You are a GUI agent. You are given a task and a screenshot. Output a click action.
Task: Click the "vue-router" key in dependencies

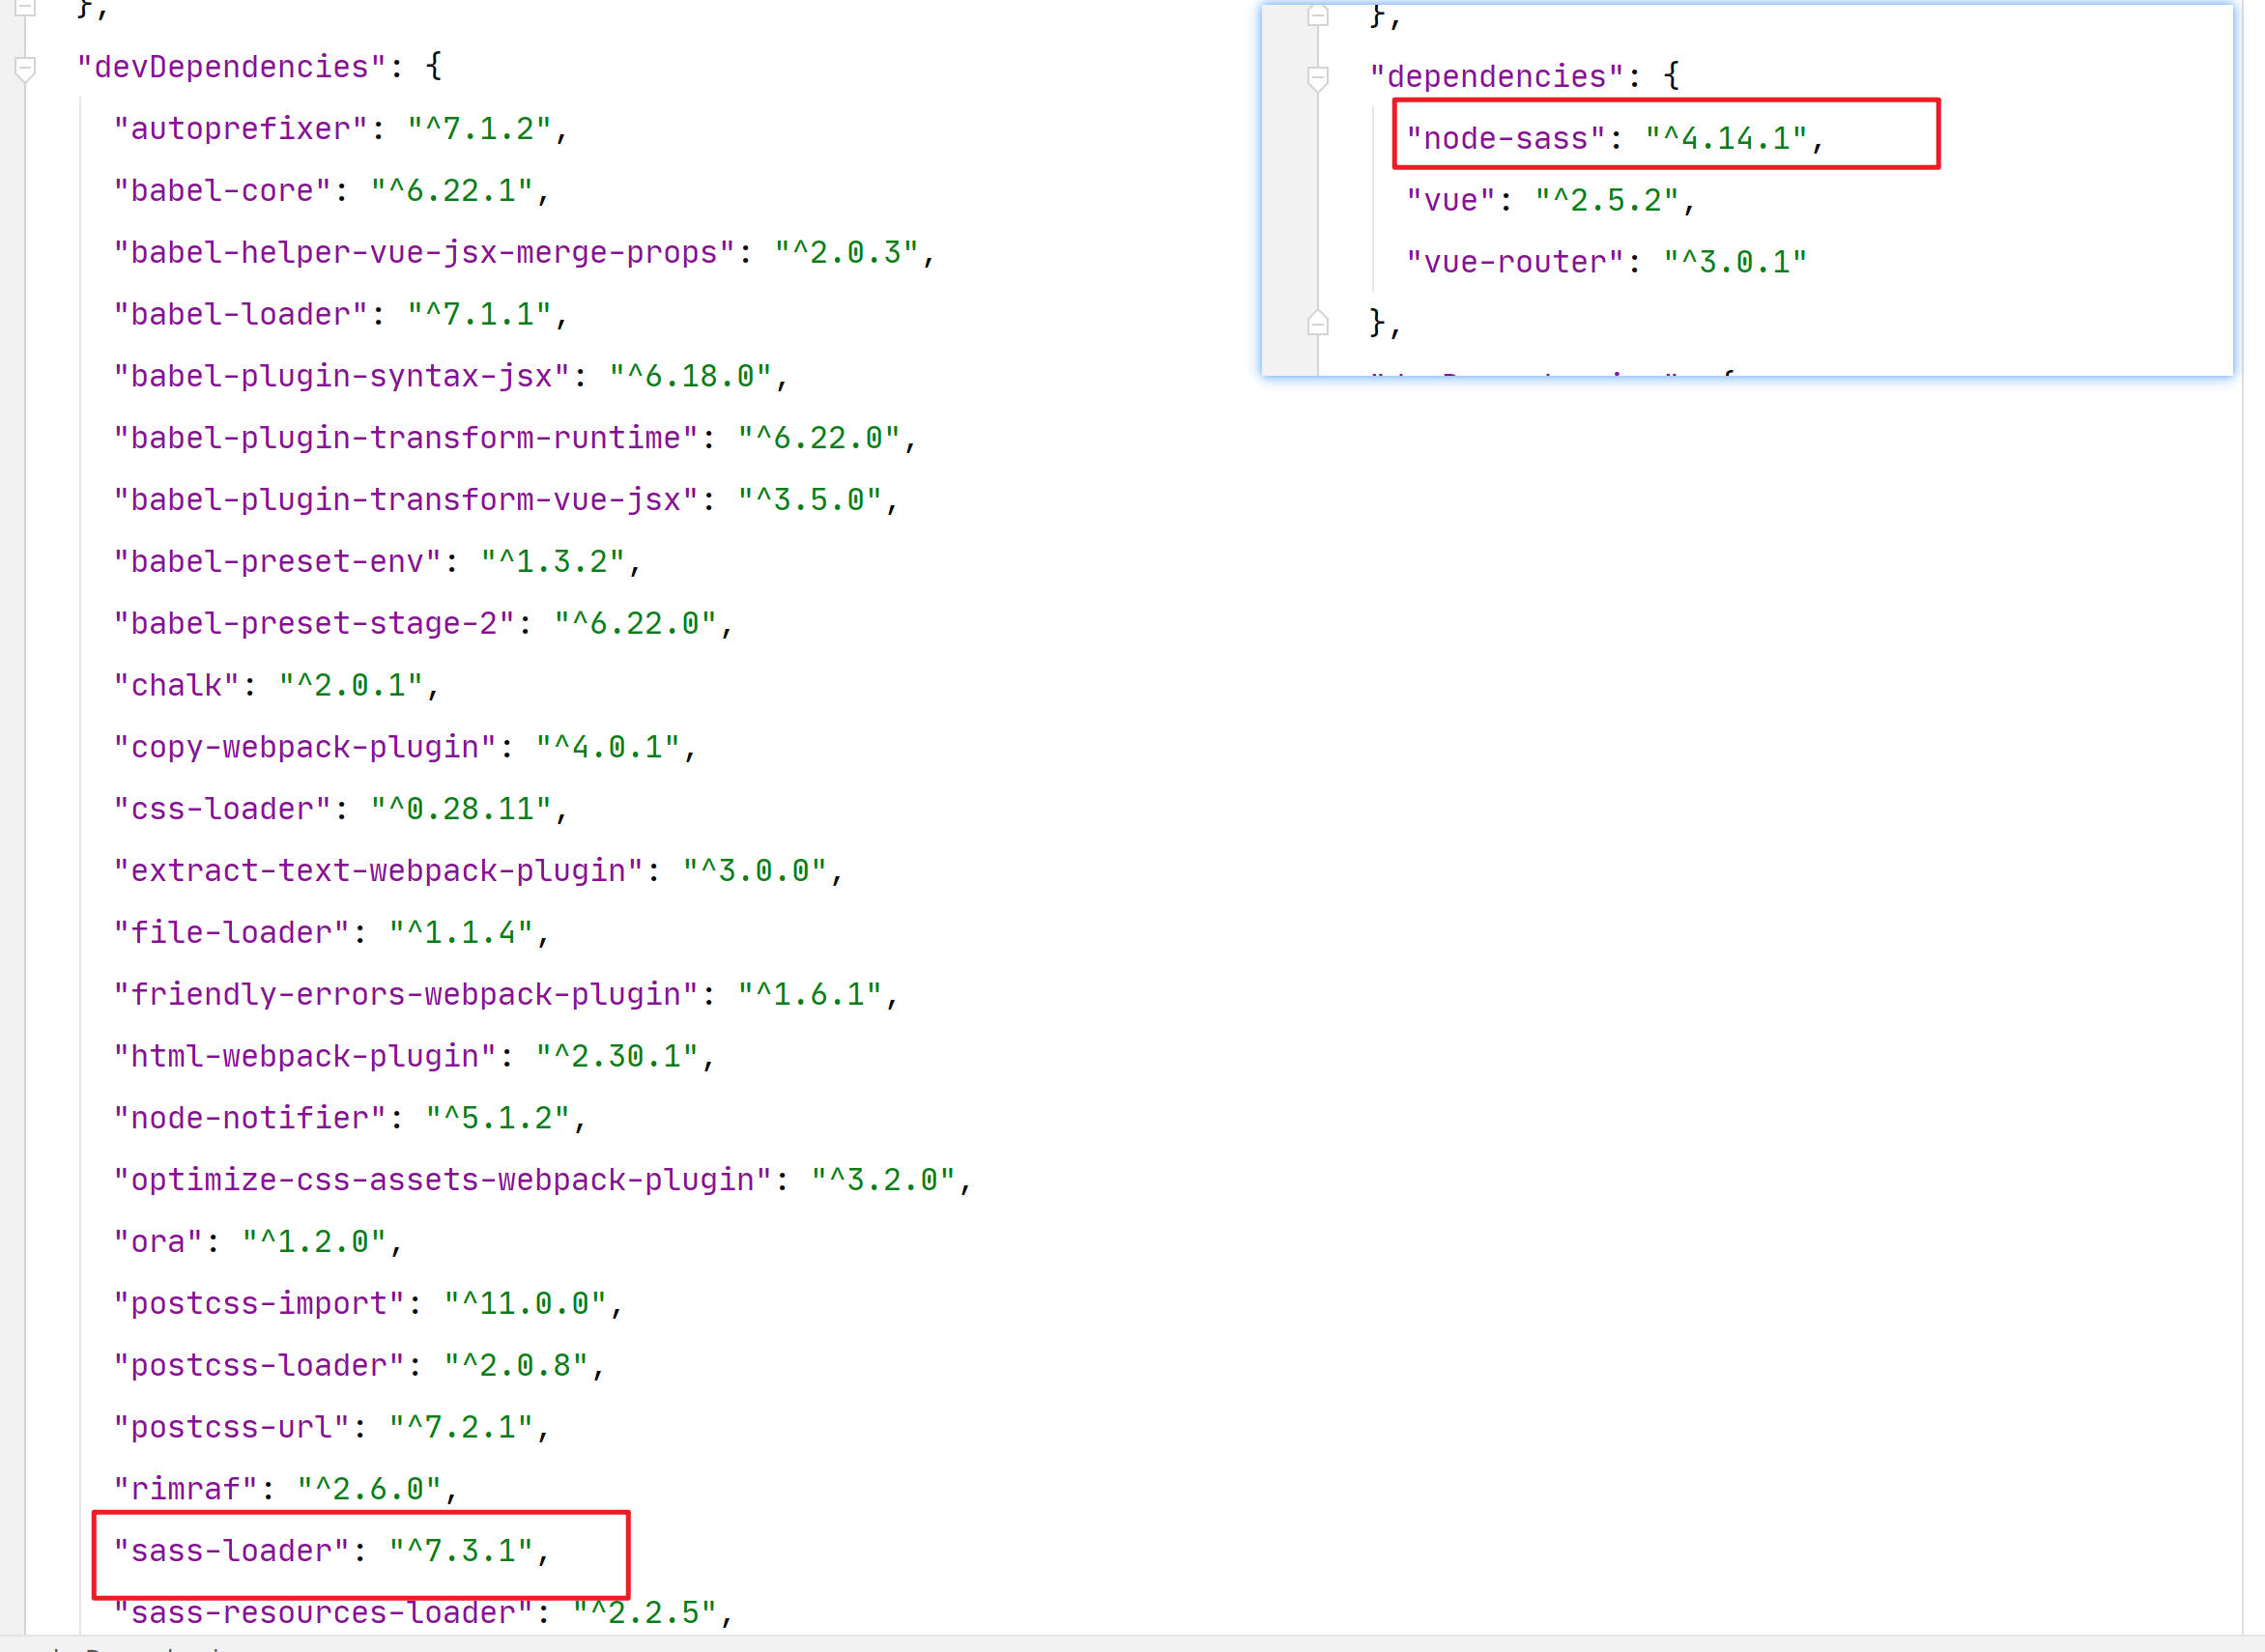[x=1514, y=262]
